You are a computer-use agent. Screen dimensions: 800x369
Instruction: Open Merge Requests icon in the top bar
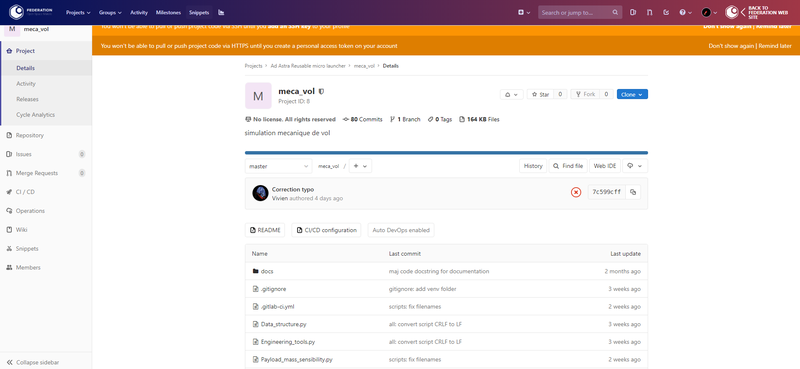tap(649, 12)
